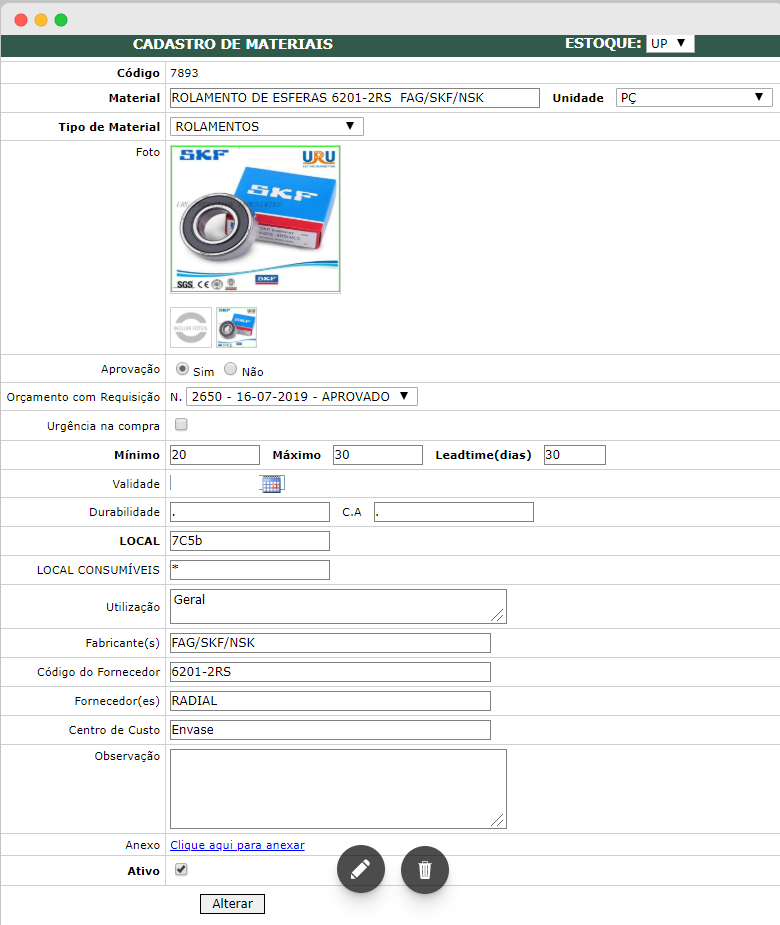This screenshot has height=925, width=780.
Task: Click the round trash delete button
Action: (x=425, y=870)
